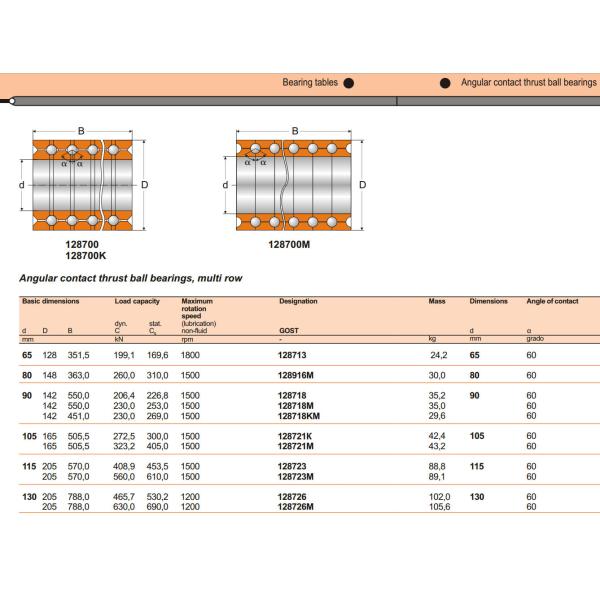The width and height of the screenshot is (600, 600).
Task: Select the 128718KM designation entry
Action: (x=296, y=416)
